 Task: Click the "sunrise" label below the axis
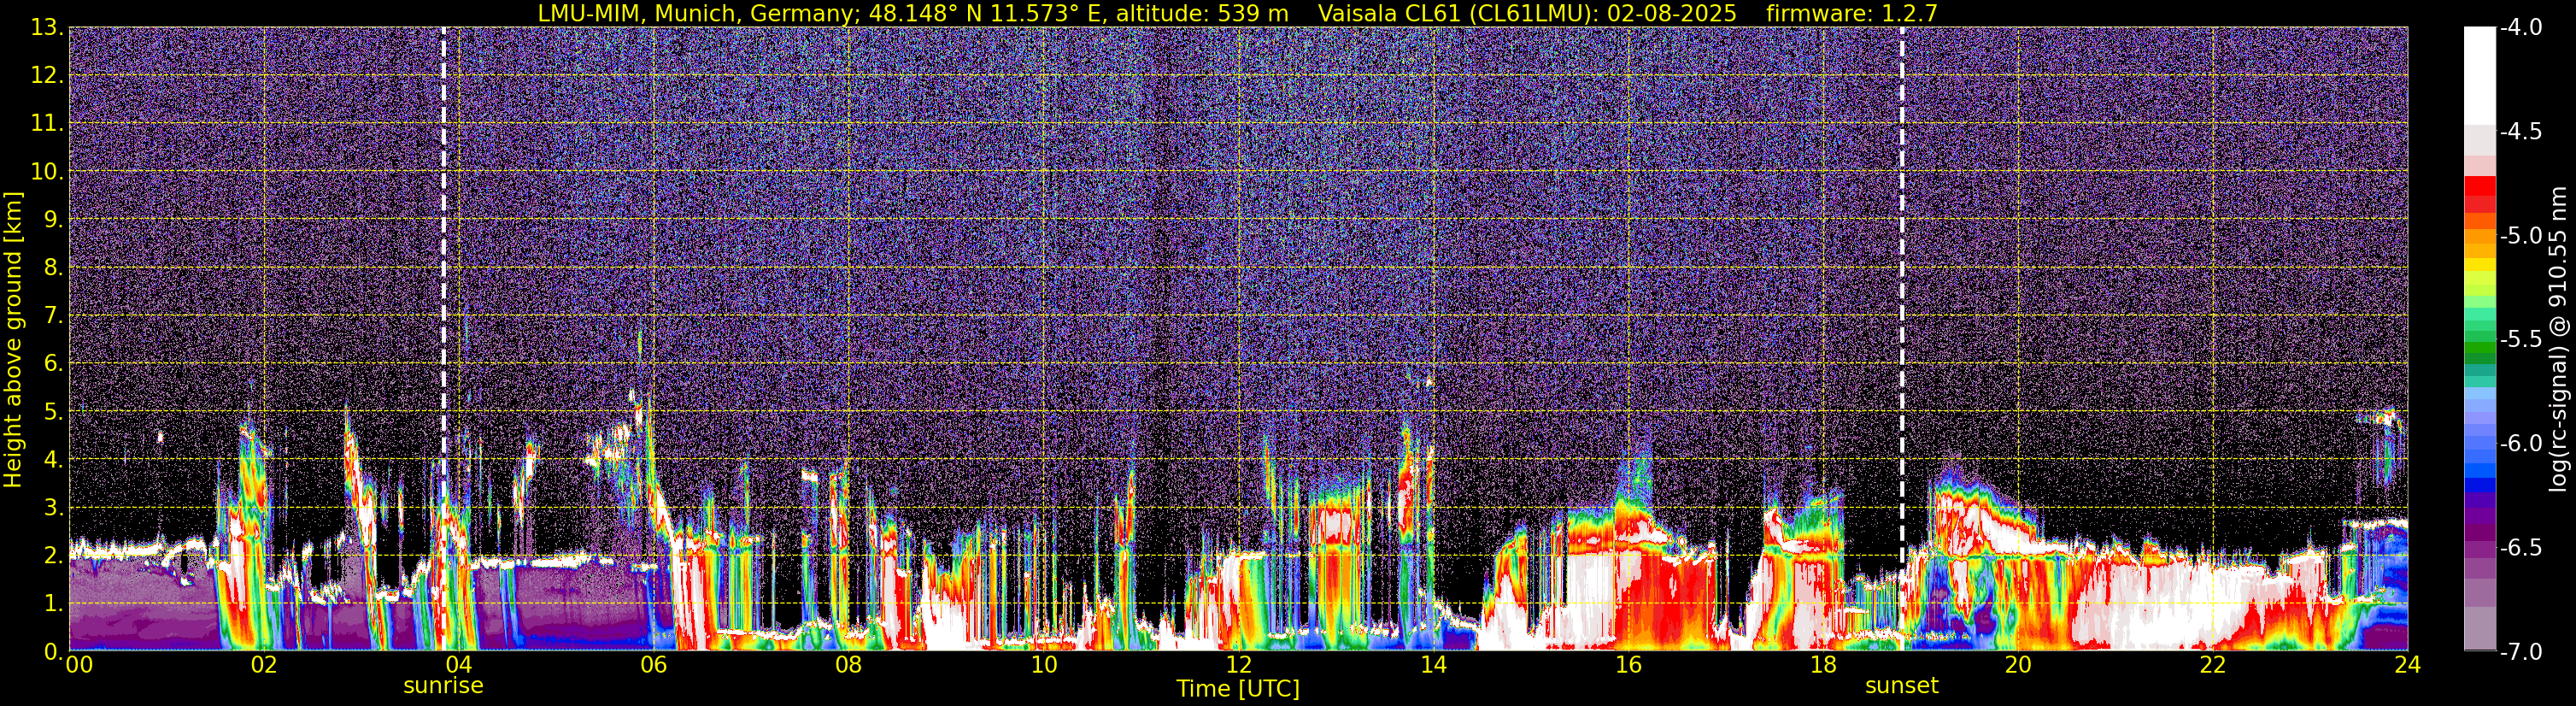click(x=443, y=686)
